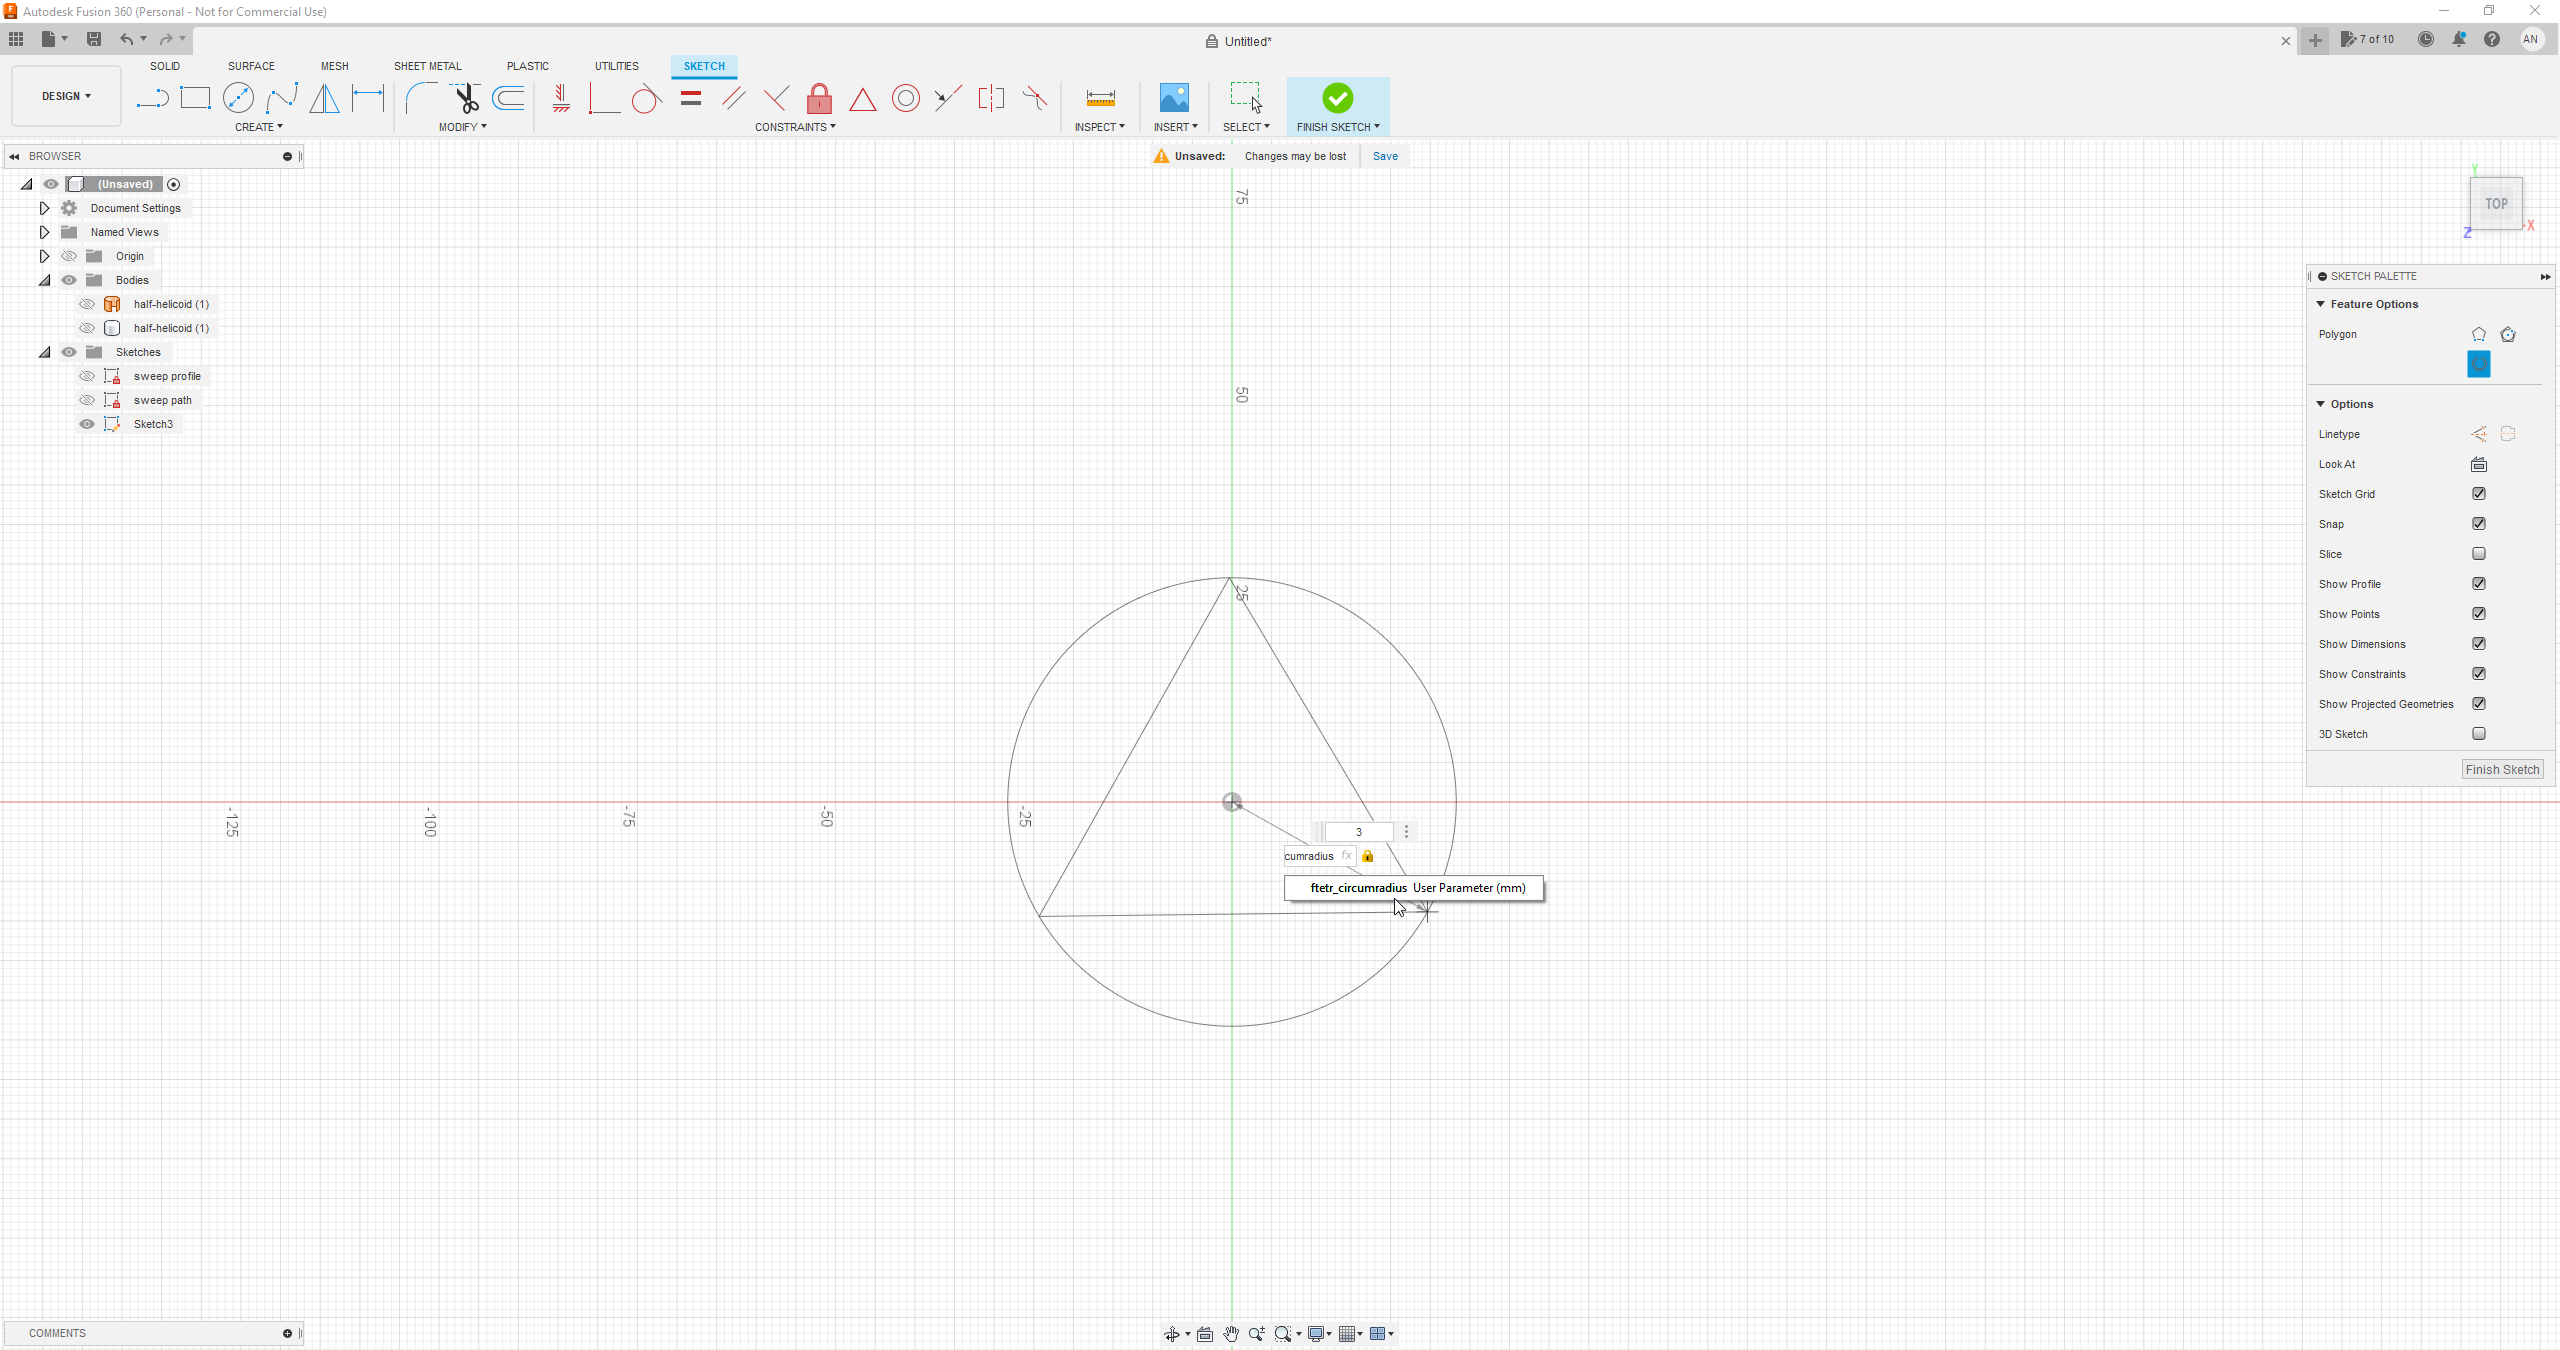Toggle the Show Points checkbox
The image size is (2560, 1350).
tap(2479, 614)
